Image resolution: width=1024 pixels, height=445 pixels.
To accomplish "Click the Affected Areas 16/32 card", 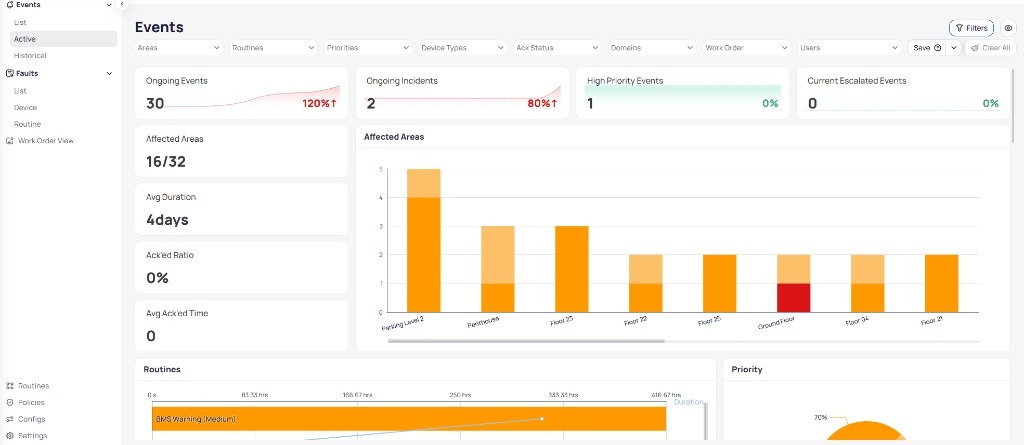I will (x=242, y=151).
